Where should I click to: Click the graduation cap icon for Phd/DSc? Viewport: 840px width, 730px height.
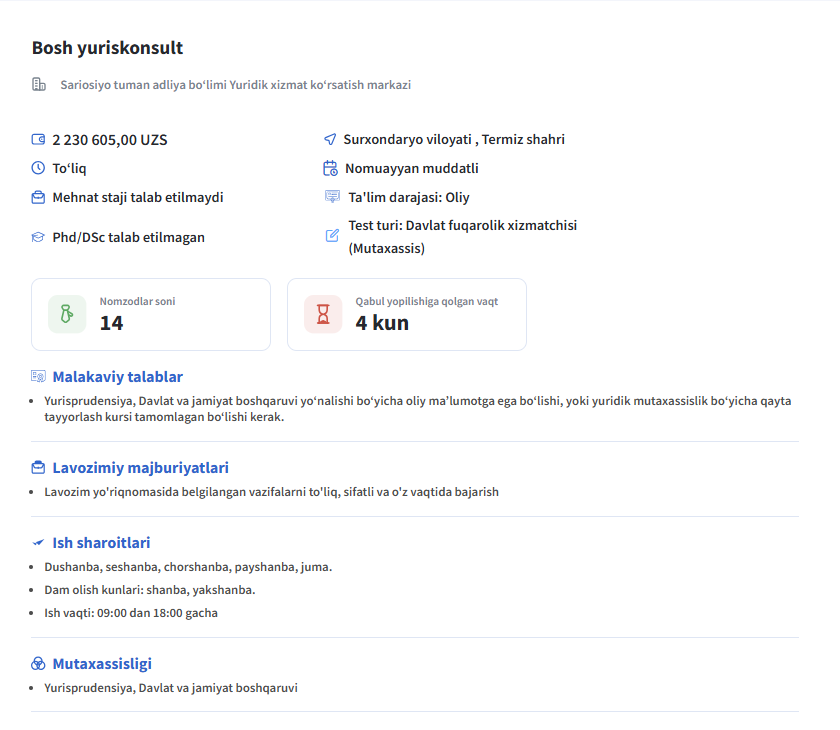(x=39, y=238)
